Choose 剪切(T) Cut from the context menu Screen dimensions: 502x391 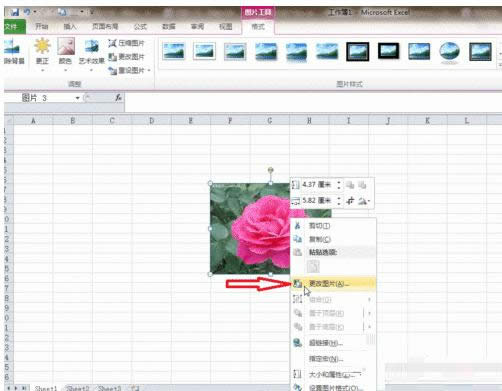(333, 226)
